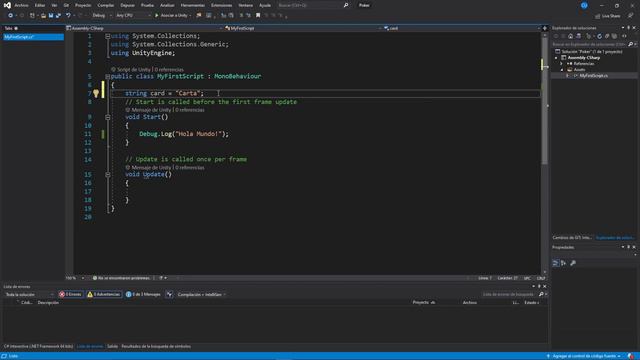This screenshot has width=640, height=360.
Task: Click the Descripción column header
Action: (x=48, y=302)
